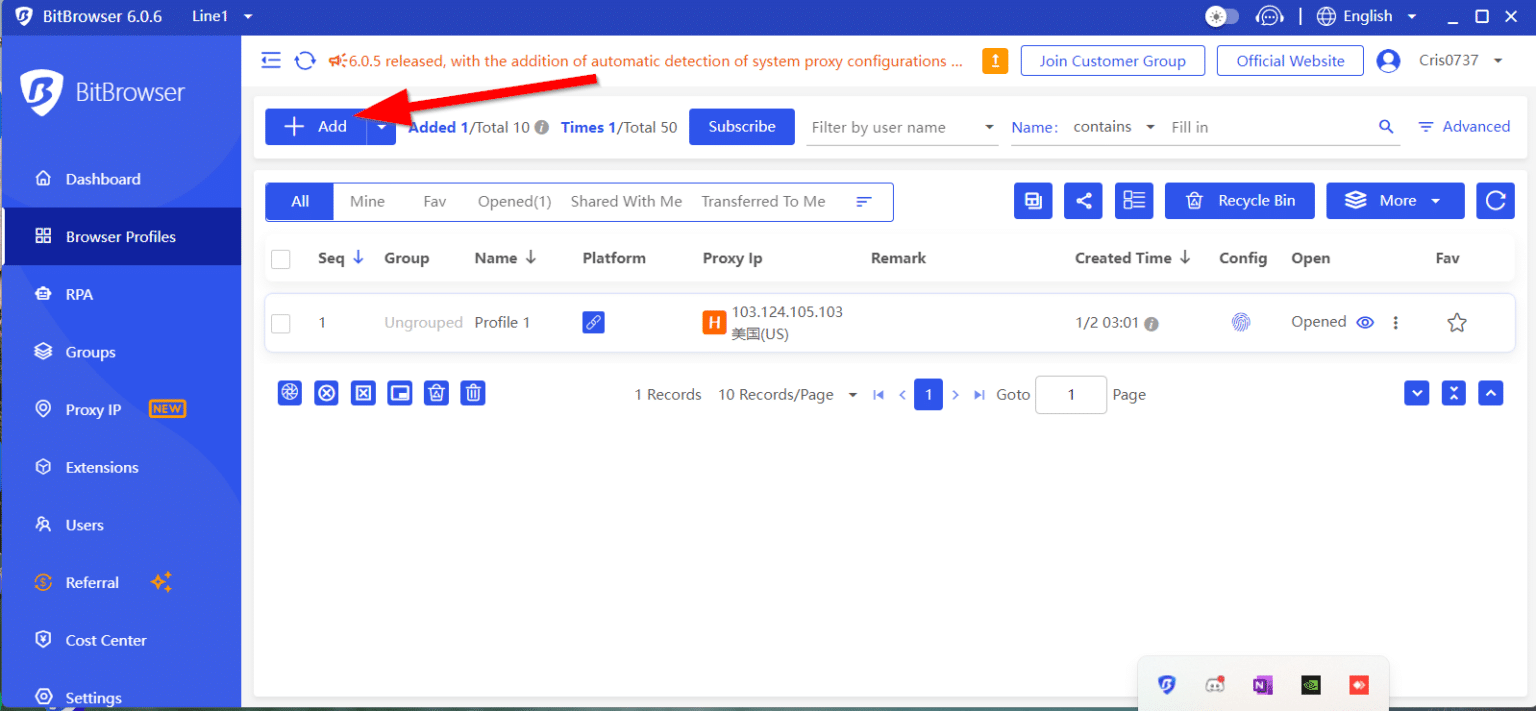Click the fingerprint Config icon on Profile 1 row
This screenshot has height=711, width=1536.
point(1240,322)
